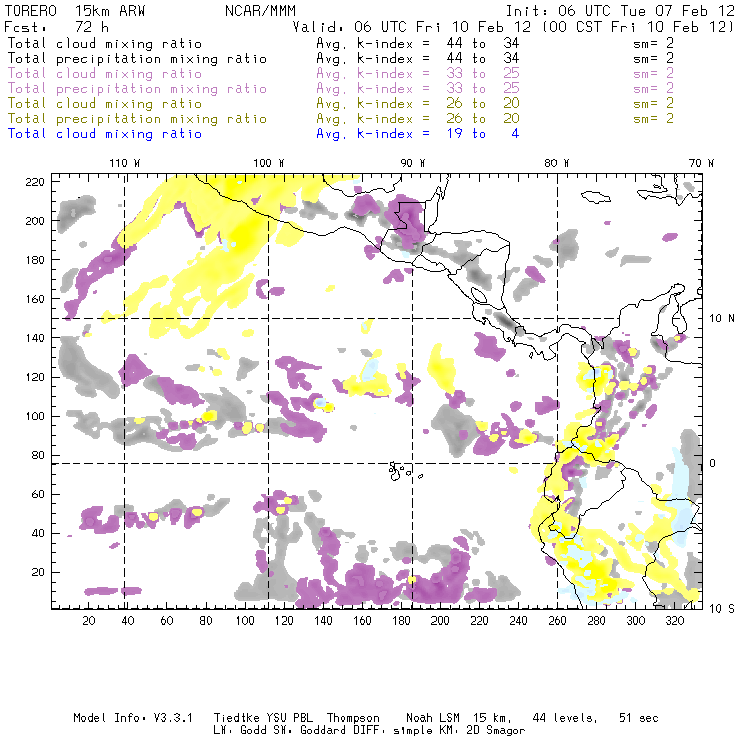Click the '10 N' latitude label
This screenshot has height=740, width=740.
point(722,319)
